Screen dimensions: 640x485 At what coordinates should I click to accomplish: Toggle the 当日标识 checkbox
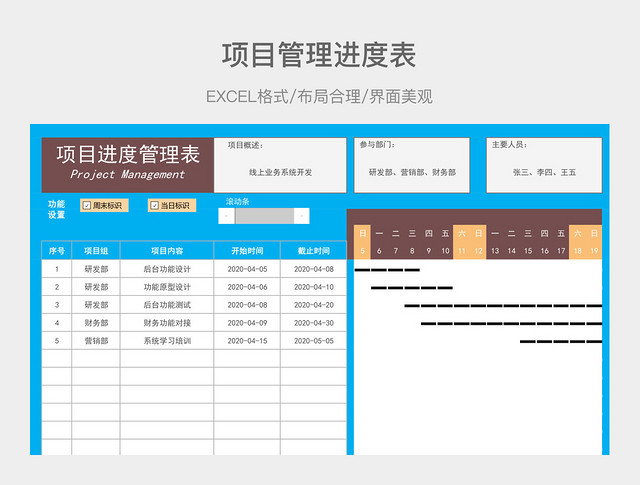[154, 205]
